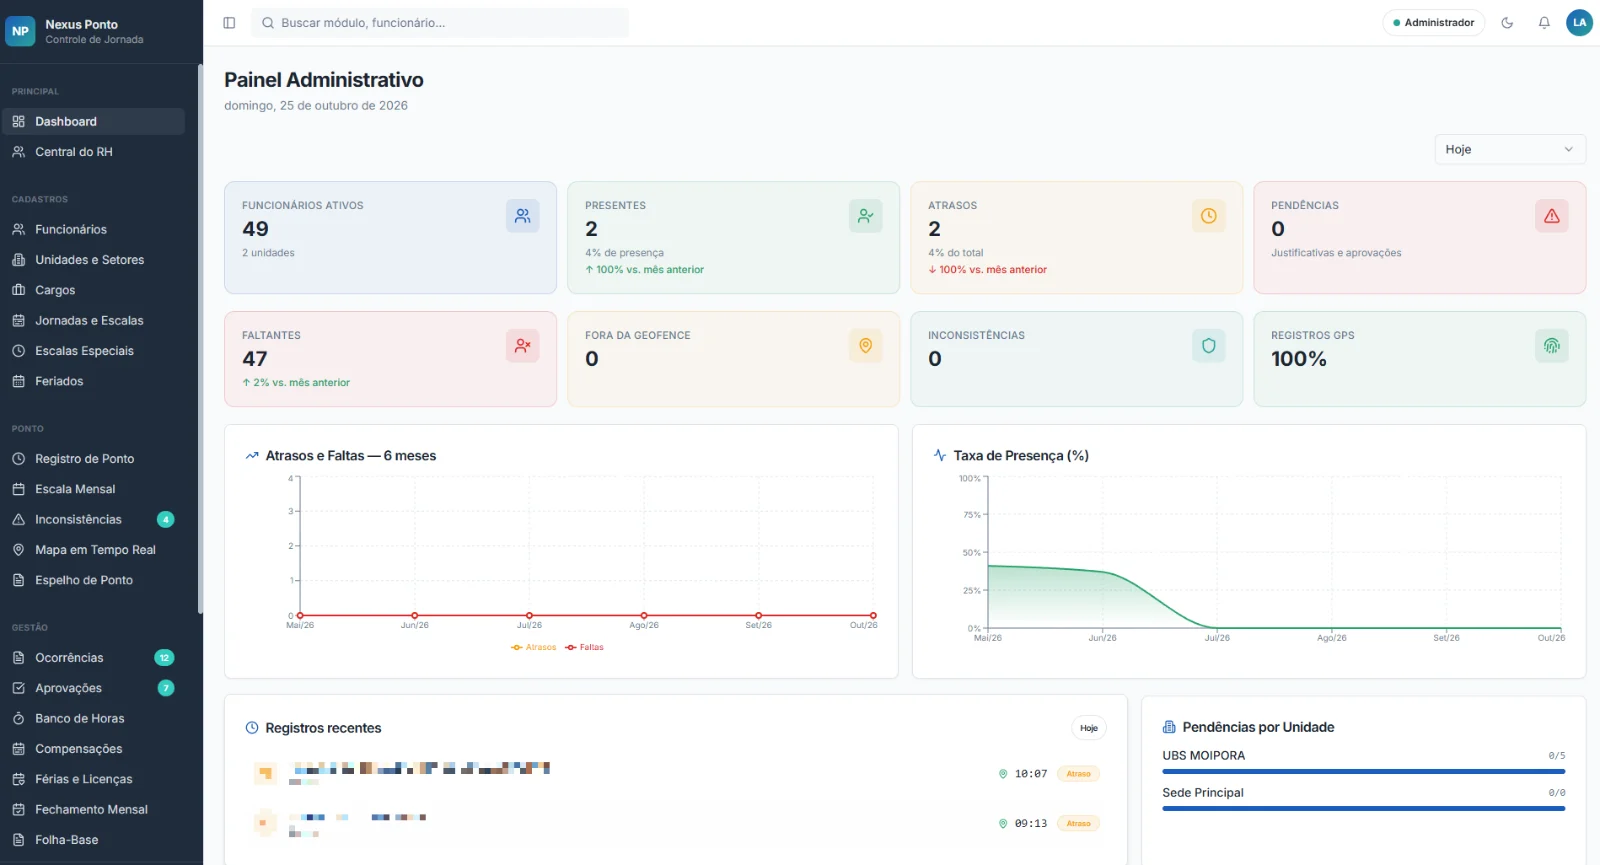
Task: Select Dashboard in the sidebar
Action: [93, 122]
